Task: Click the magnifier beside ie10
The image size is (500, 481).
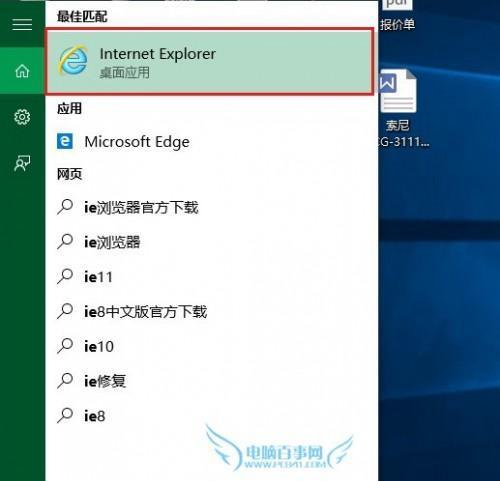Action: pos(65,346)
